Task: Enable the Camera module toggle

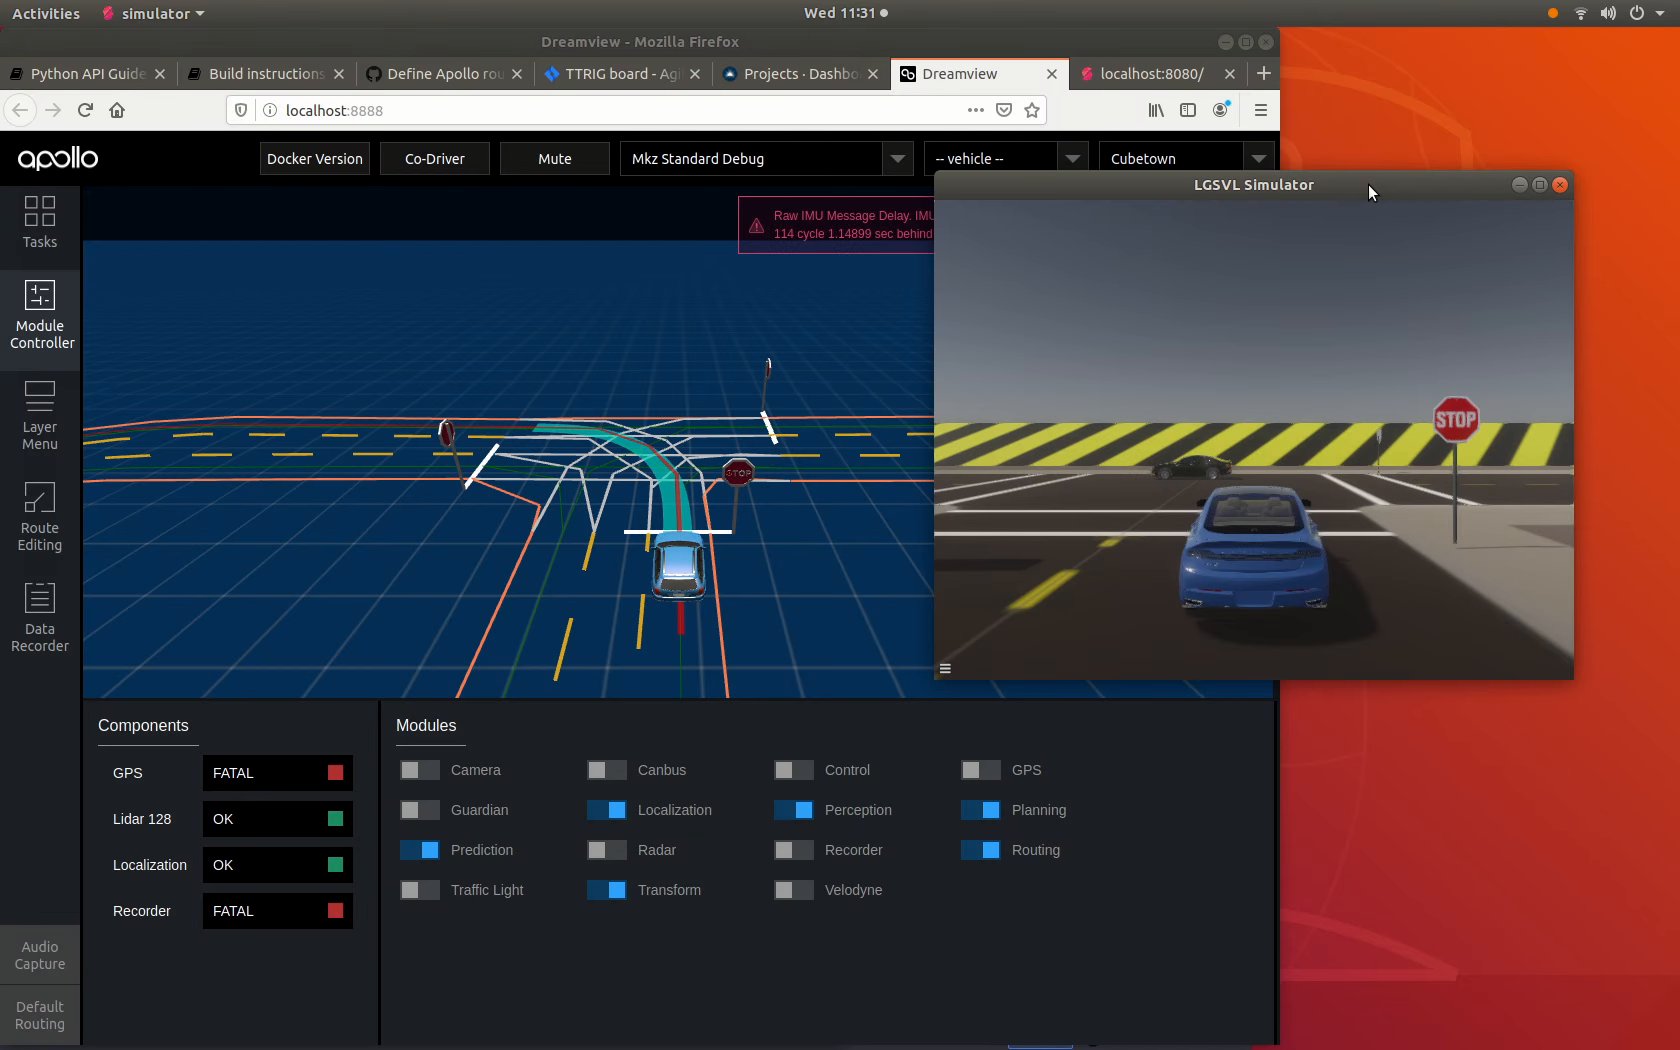Action: click(419, 770)
